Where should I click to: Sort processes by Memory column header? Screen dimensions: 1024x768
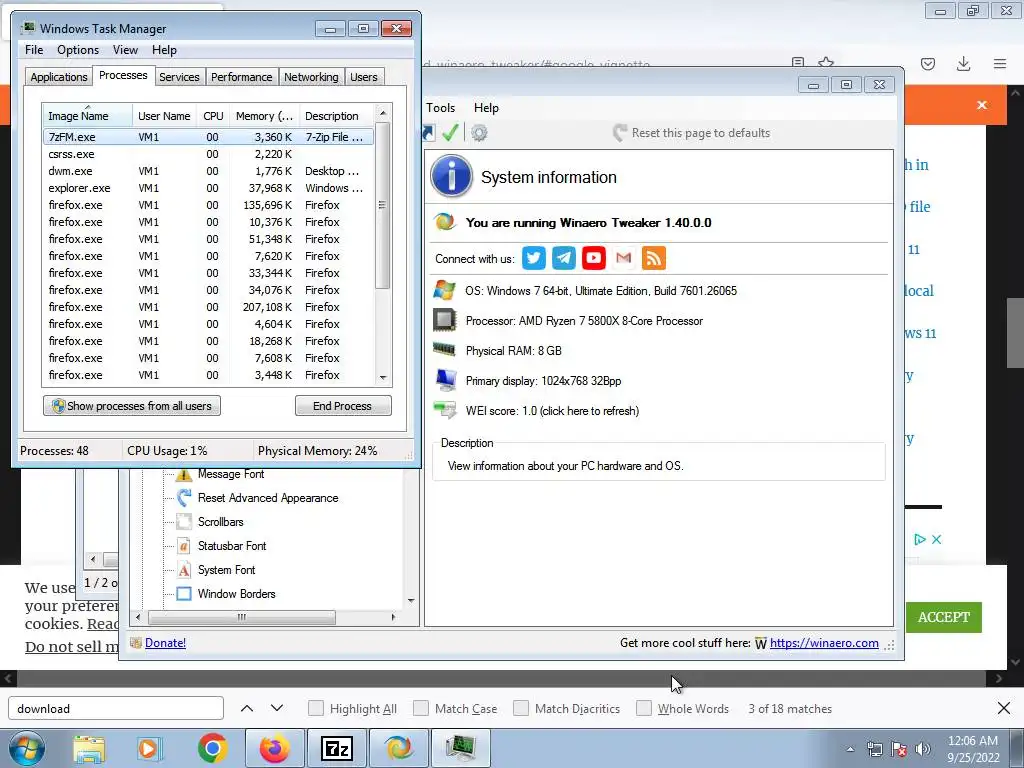(x=264, y=116)
